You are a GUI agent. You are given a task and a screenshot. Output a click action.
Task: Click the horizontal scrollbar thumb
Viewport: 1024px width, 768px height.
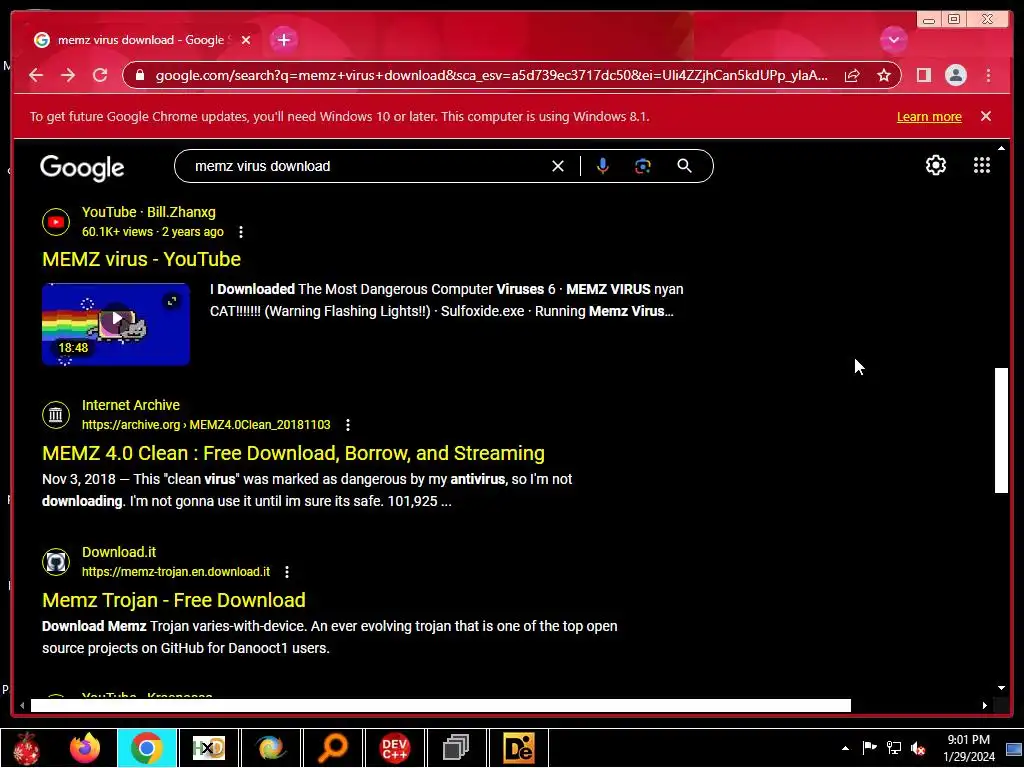point(441,705)
